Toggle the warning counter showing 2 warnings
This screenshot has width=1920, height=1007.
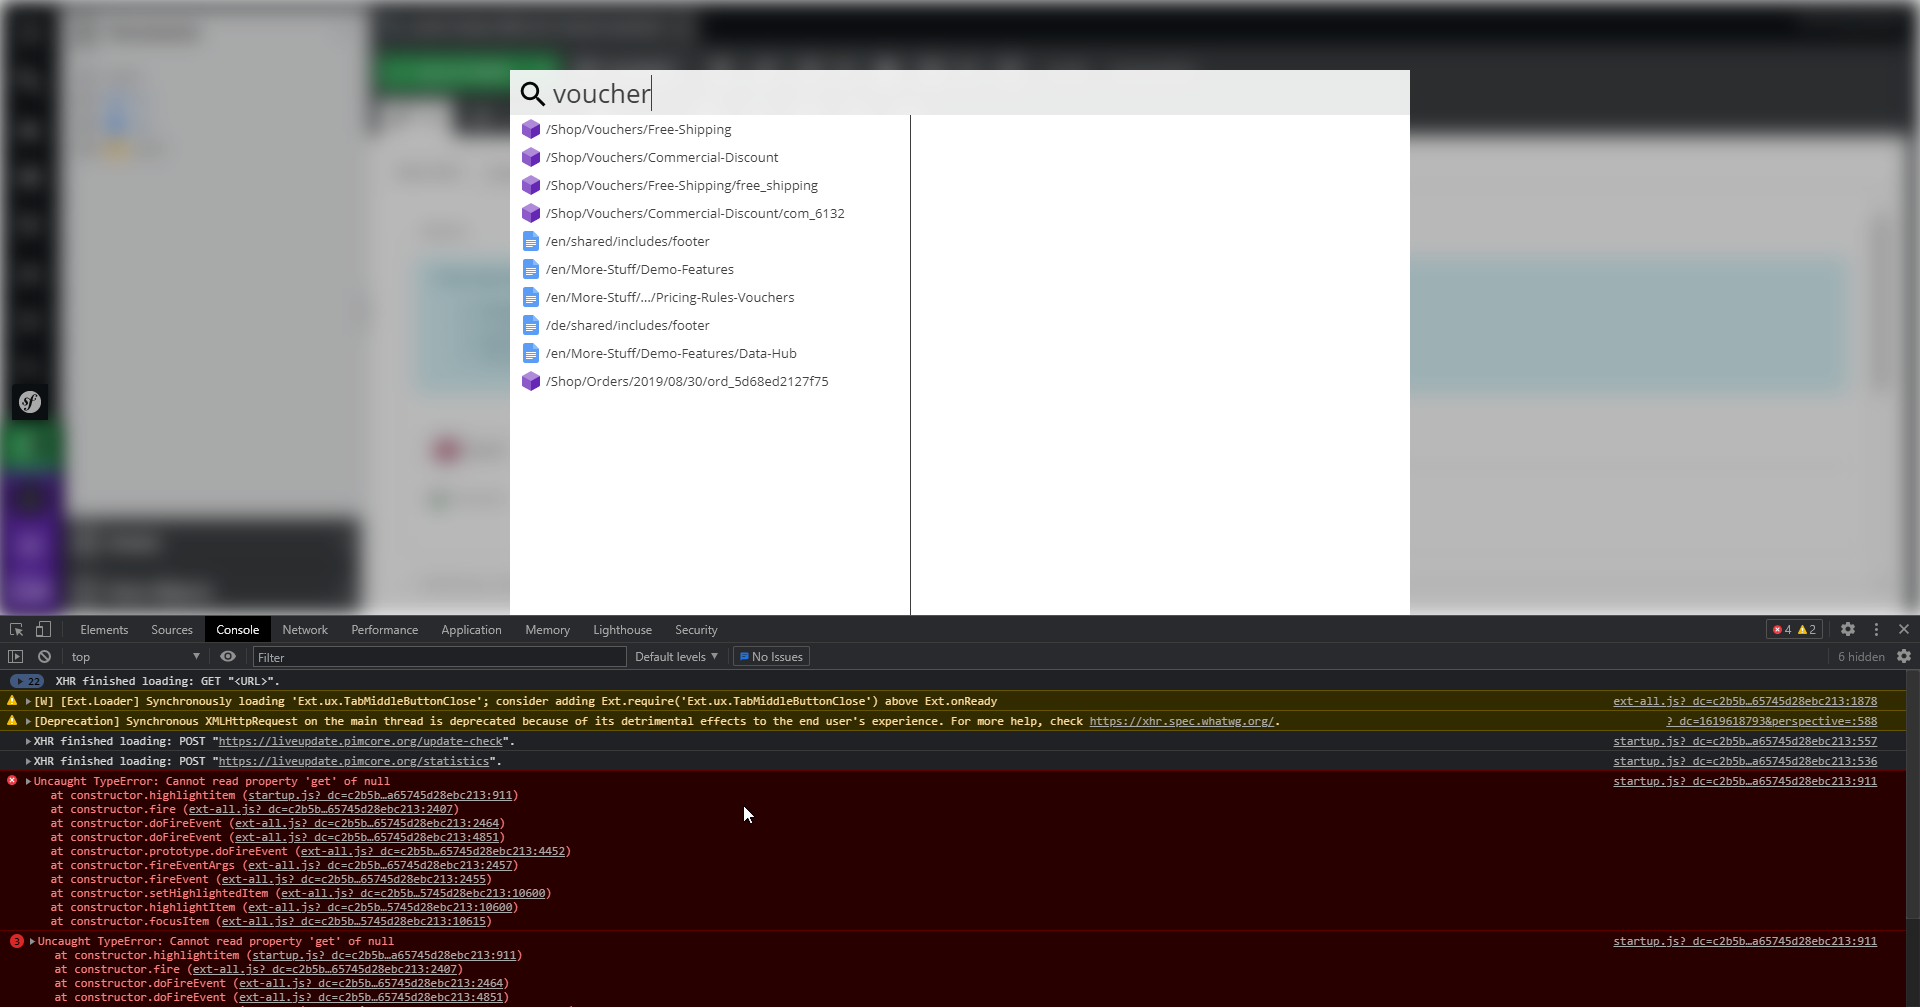point(1806,629)
